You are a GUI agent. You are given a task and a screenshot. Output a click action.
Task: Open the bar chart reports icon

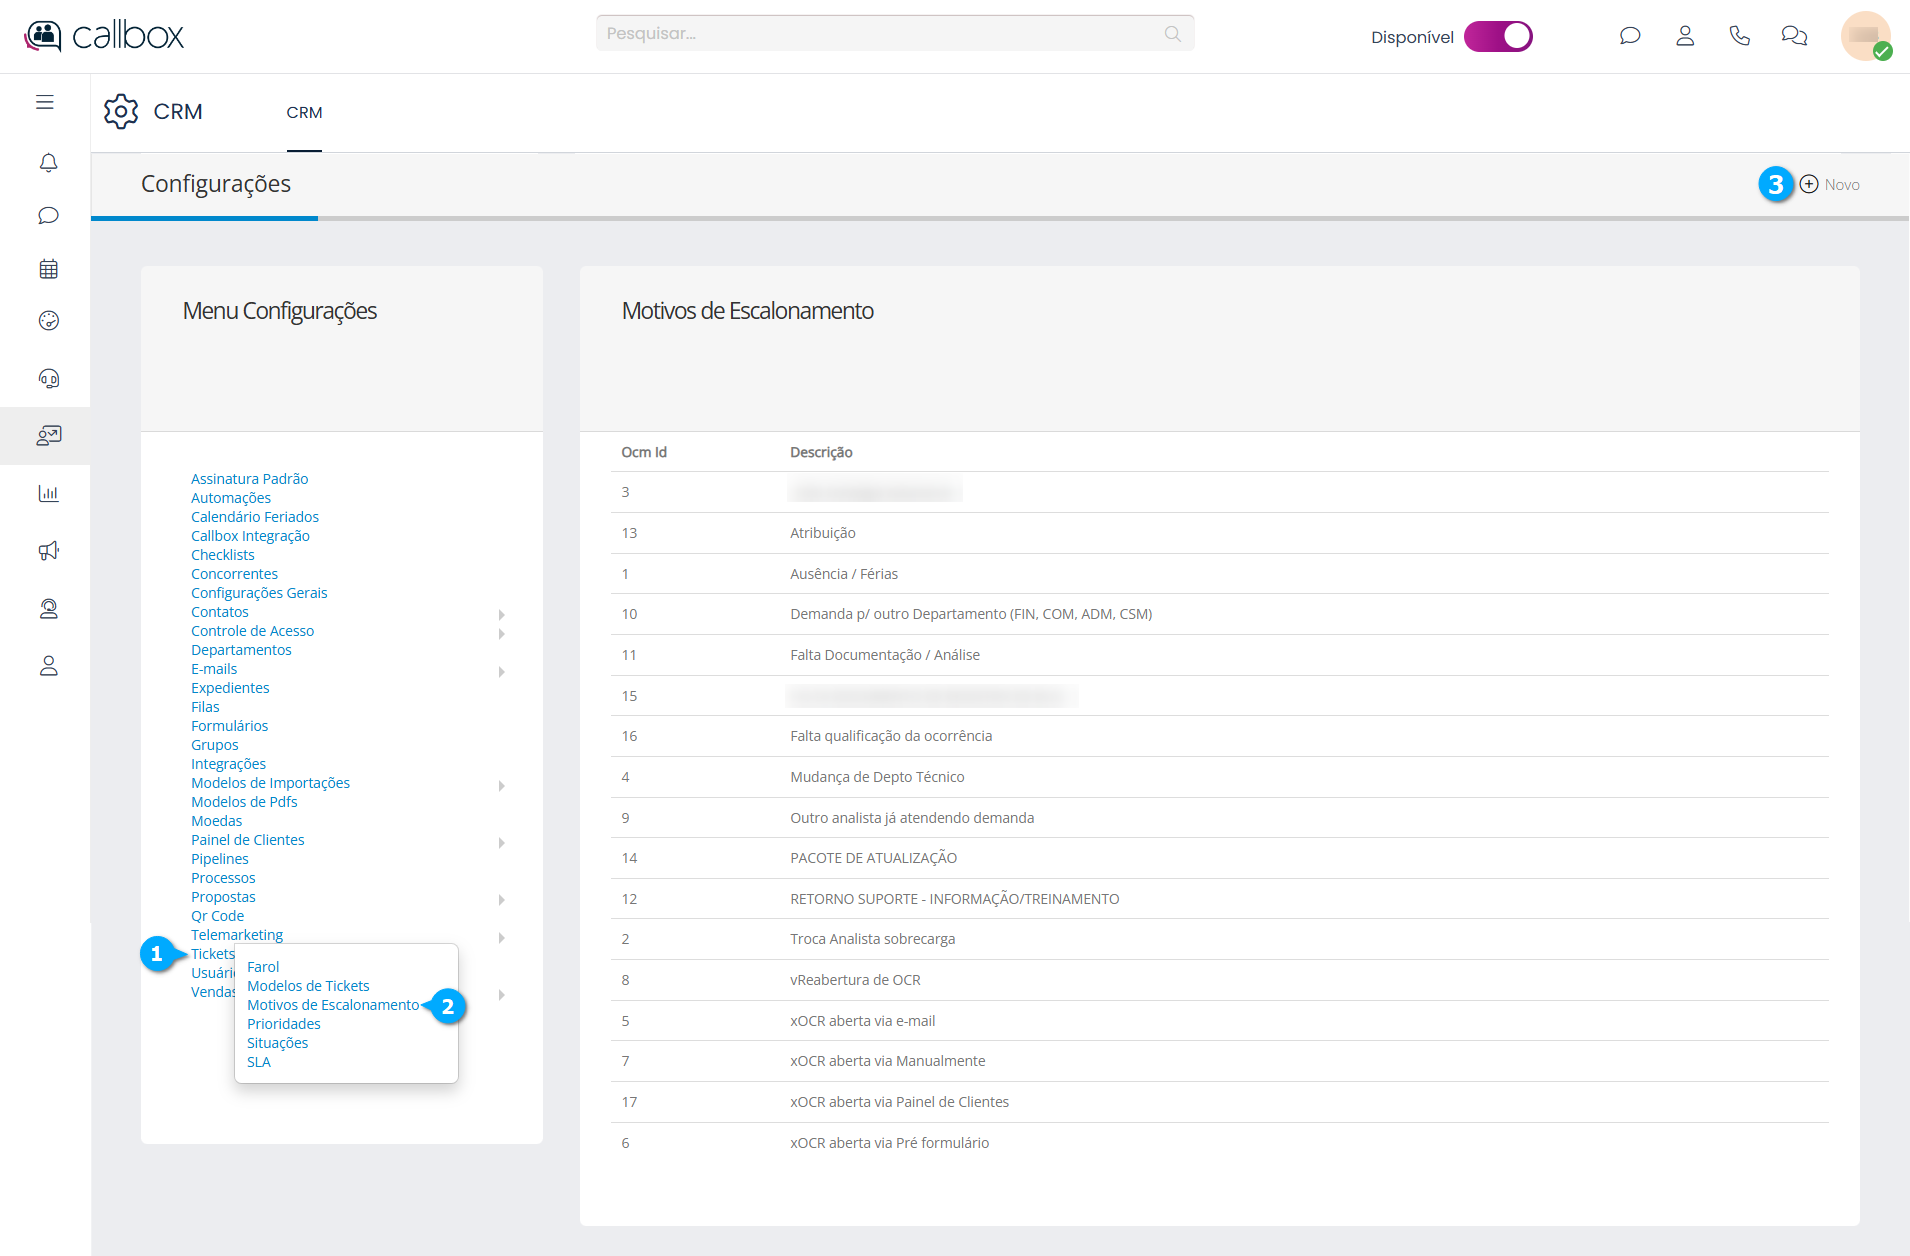pos(48,493)
